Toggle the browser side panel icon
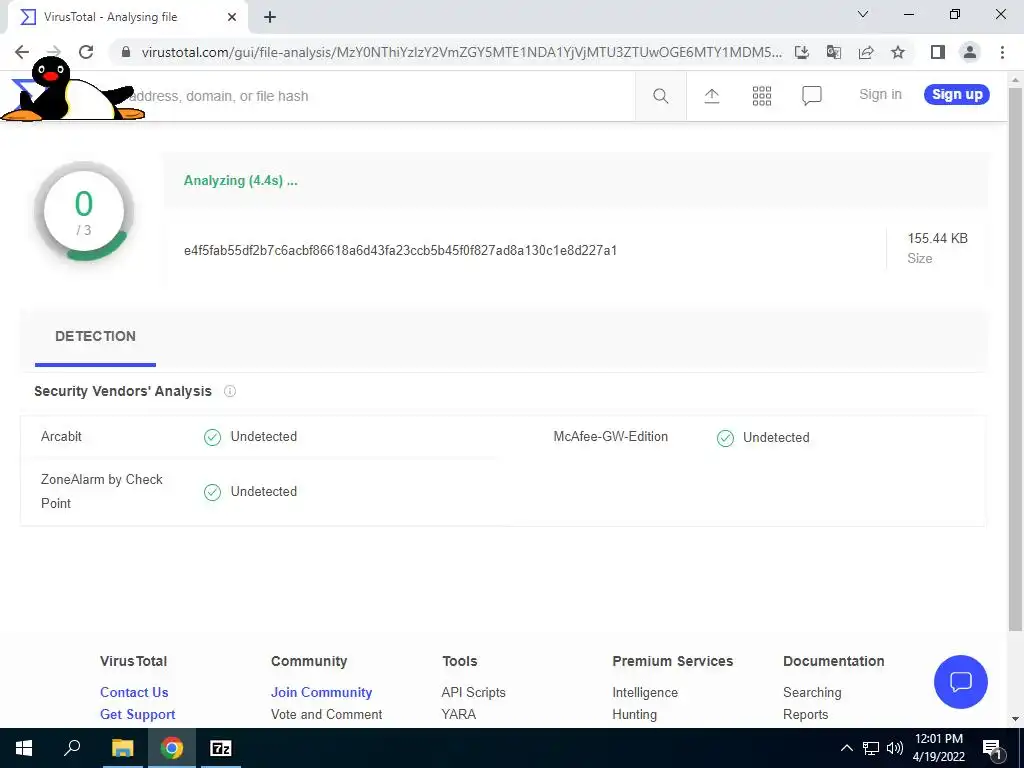Screen dimensions: 1024x768 pos(938,52)
